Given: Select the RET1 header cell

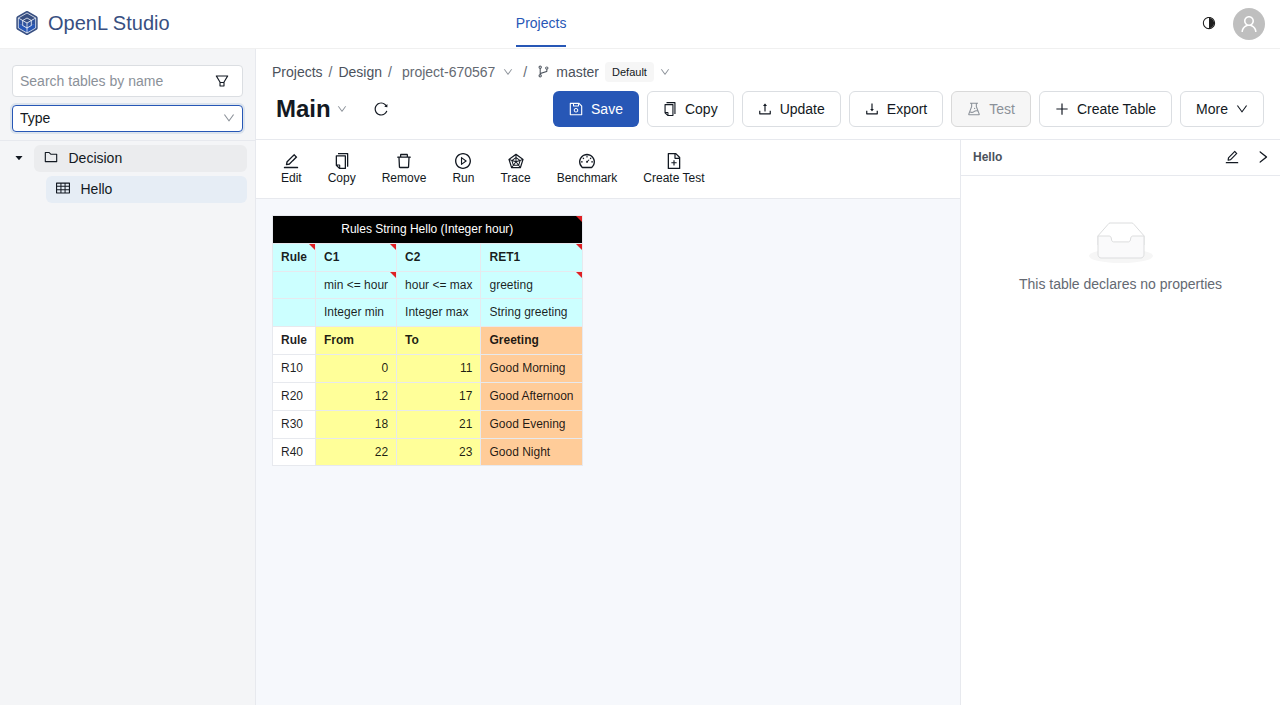Looking at the screenshot, I should [x=532, y=257].
